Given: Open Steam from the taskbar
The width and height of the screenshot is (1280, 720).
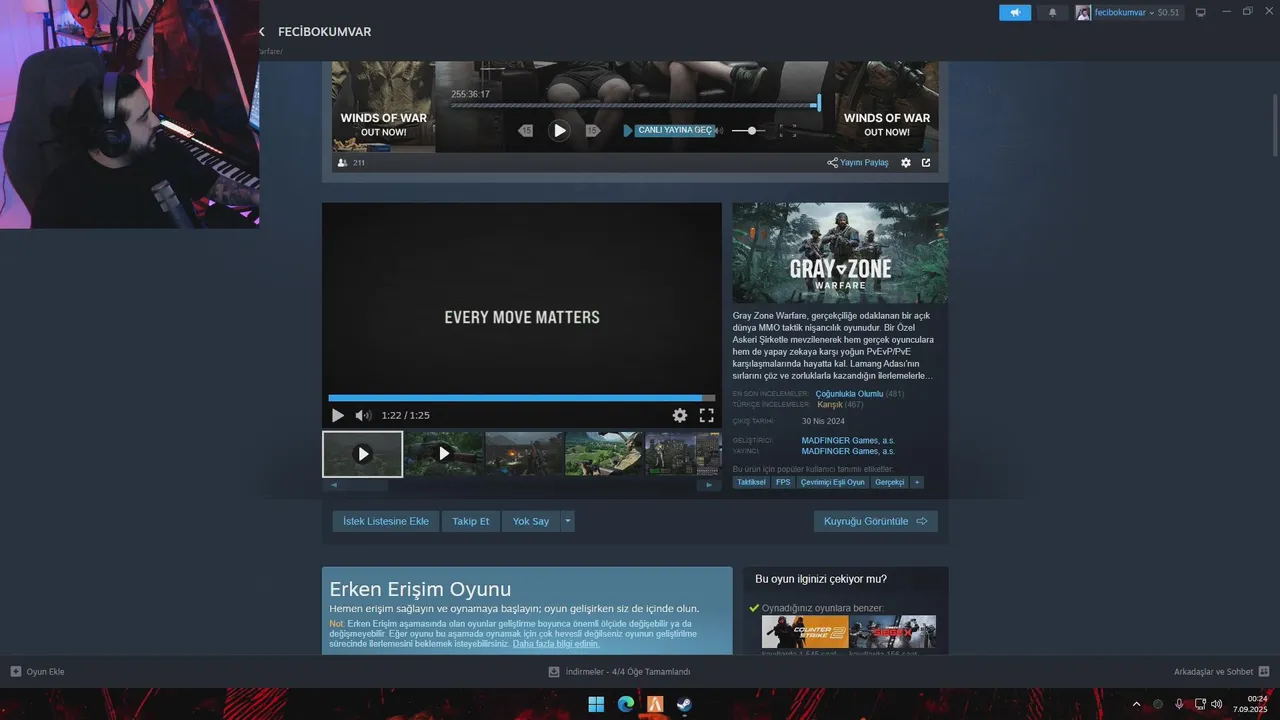Looking at the screenshot, I should (684, 704).
